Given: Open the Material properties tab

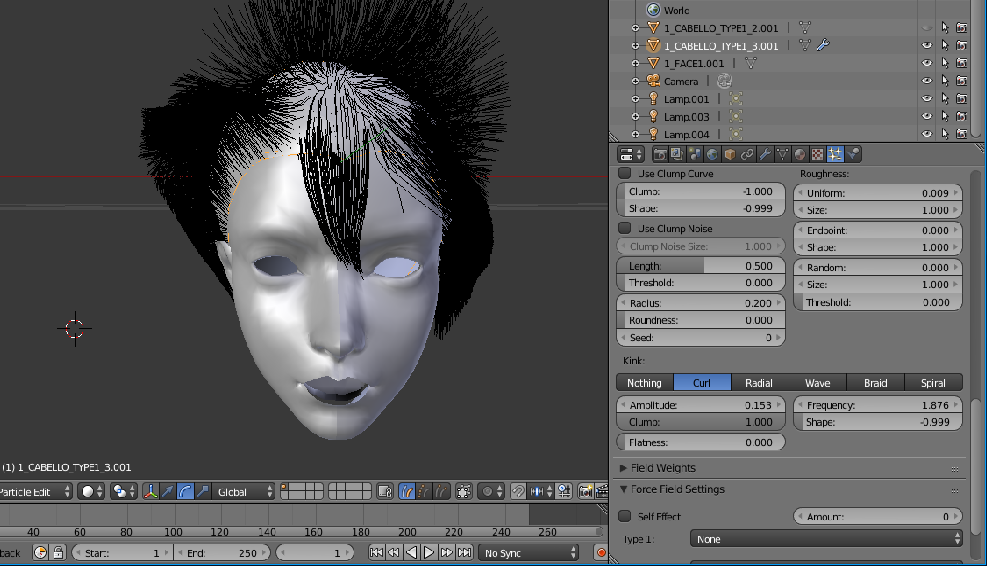Looking at the screenshot, I should pos(800,154).
